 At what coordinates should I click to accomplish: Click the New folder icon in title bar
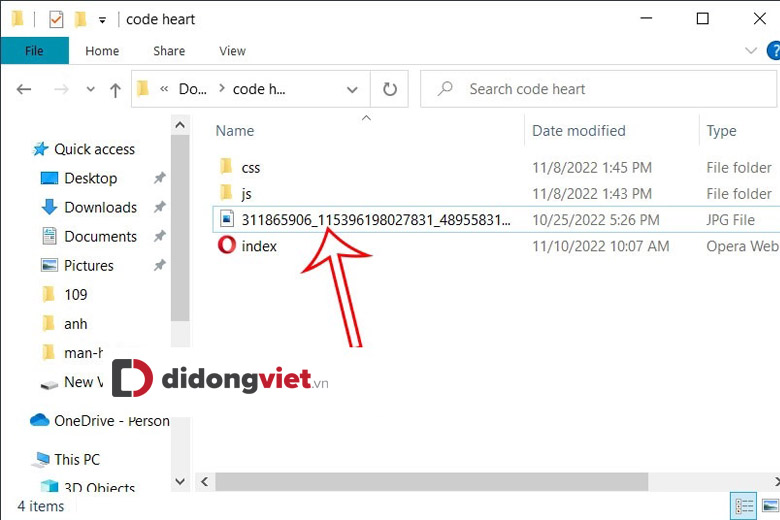(80, 19)
